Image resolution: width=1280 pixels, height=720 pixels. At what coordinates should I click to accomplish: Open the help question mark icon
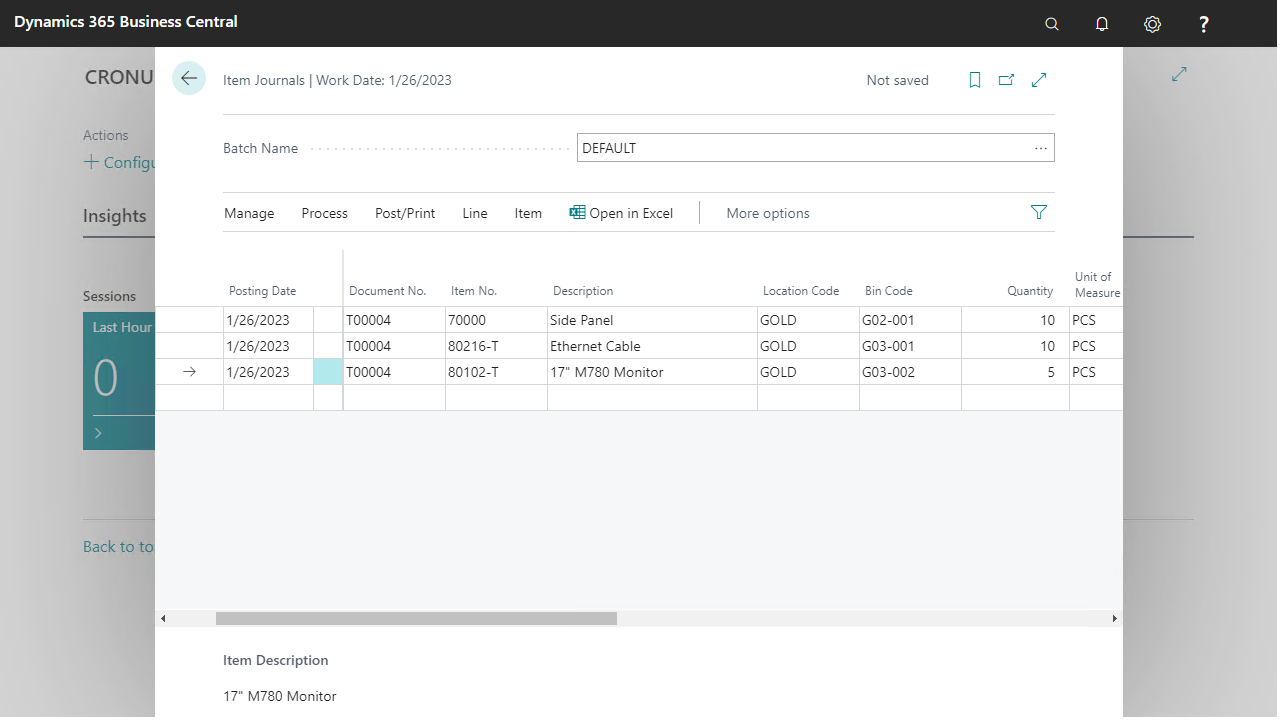coord(1204,24)
